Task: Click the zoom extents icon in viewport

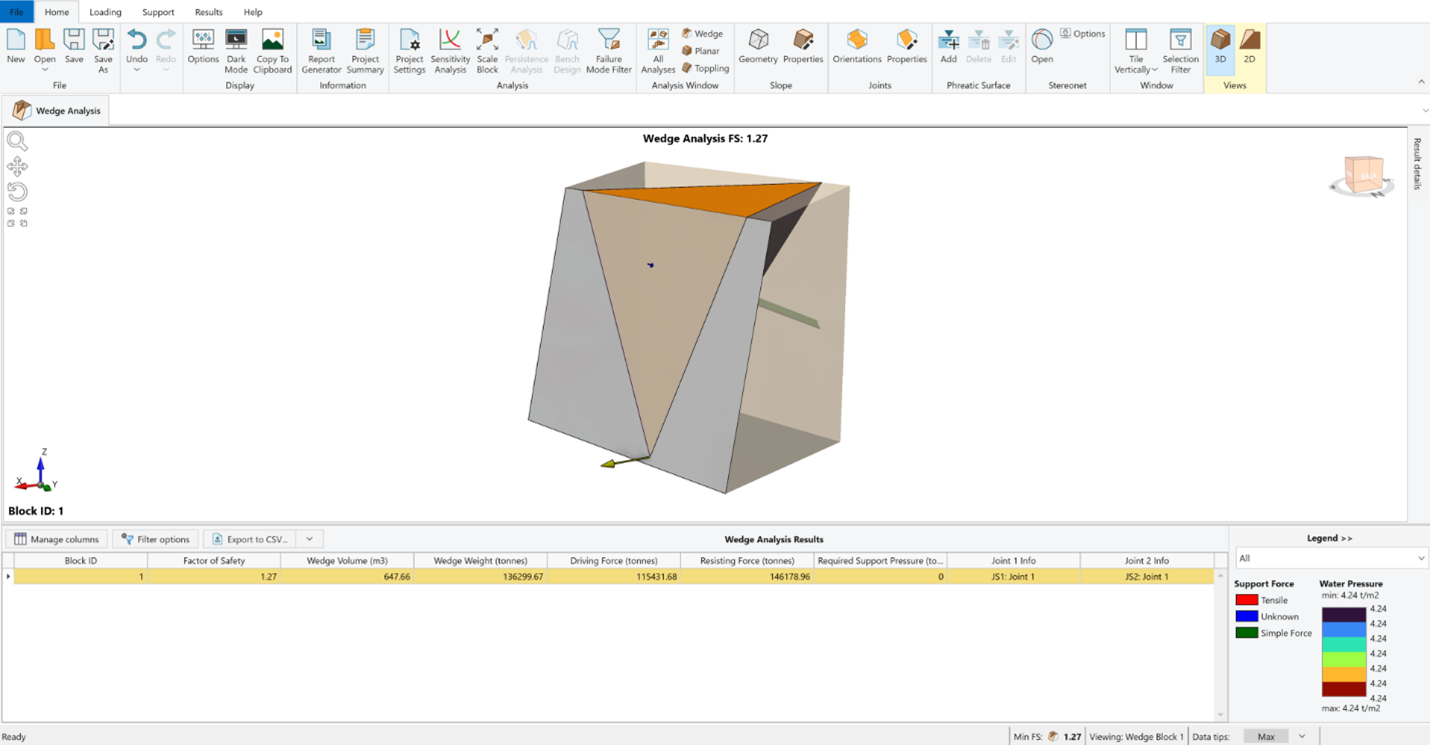Action: click(17, 217)
